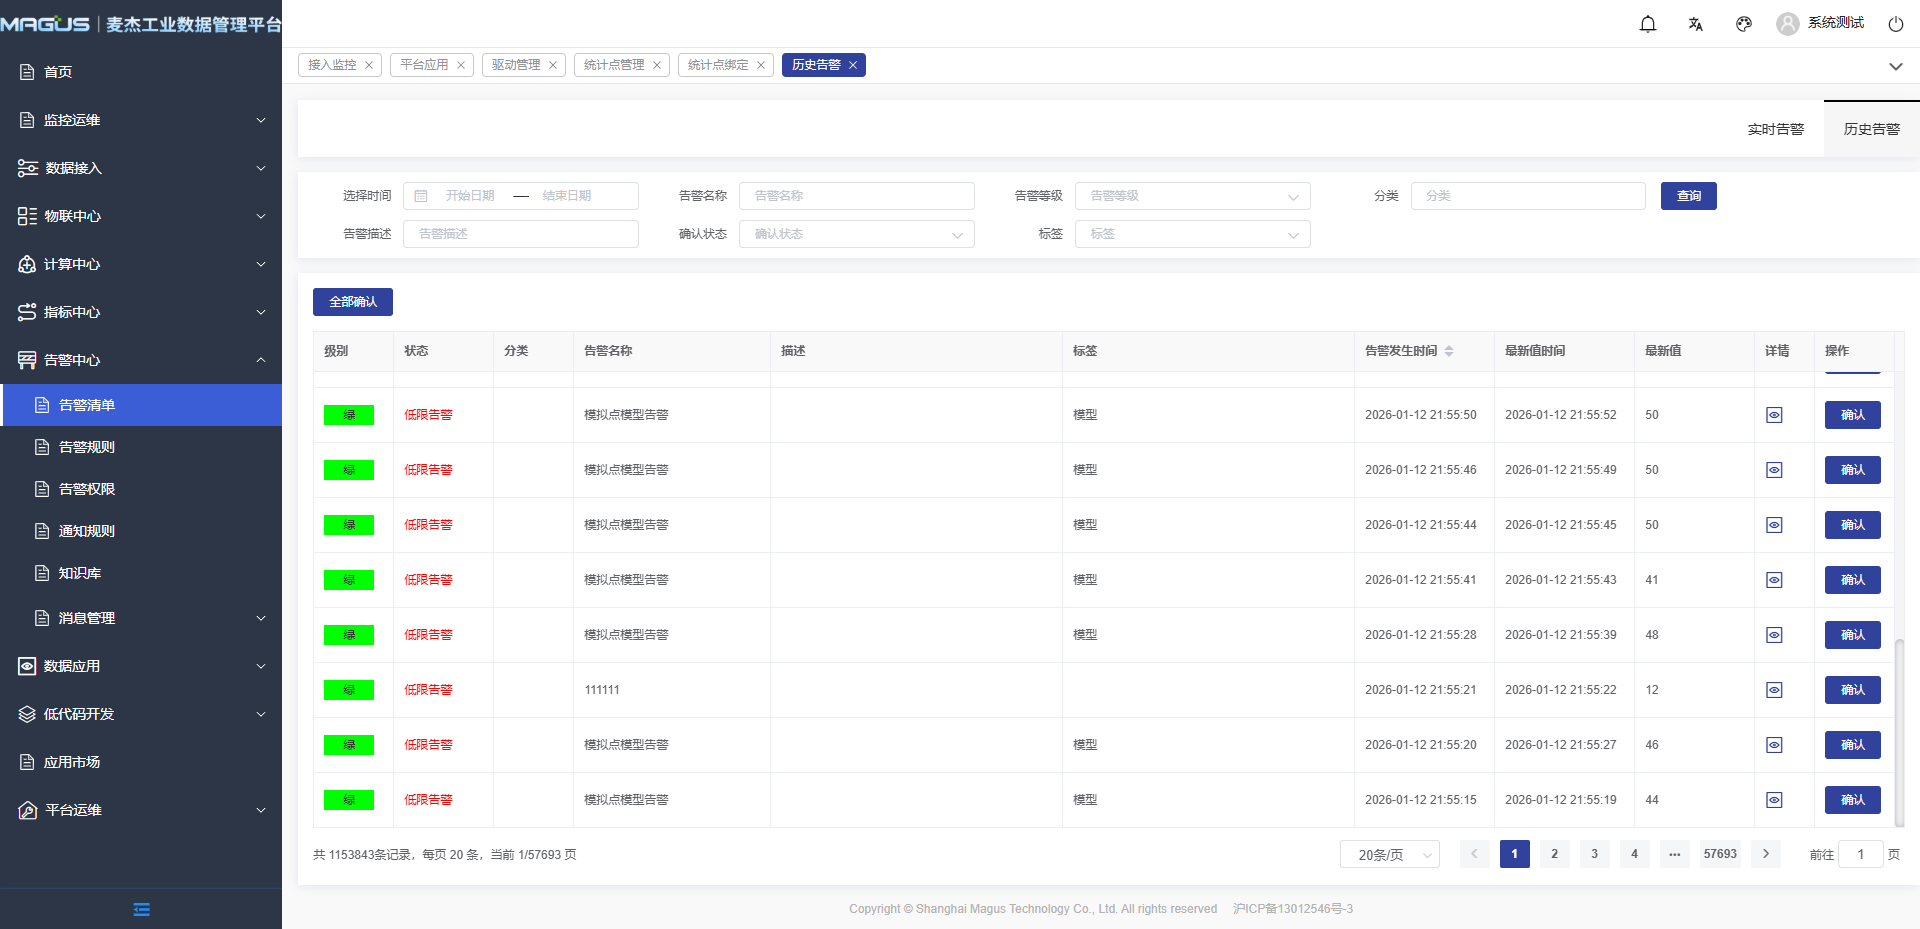
Task: Show details for the 21:55:50 alarm
Action: [x=1774, y=415]
